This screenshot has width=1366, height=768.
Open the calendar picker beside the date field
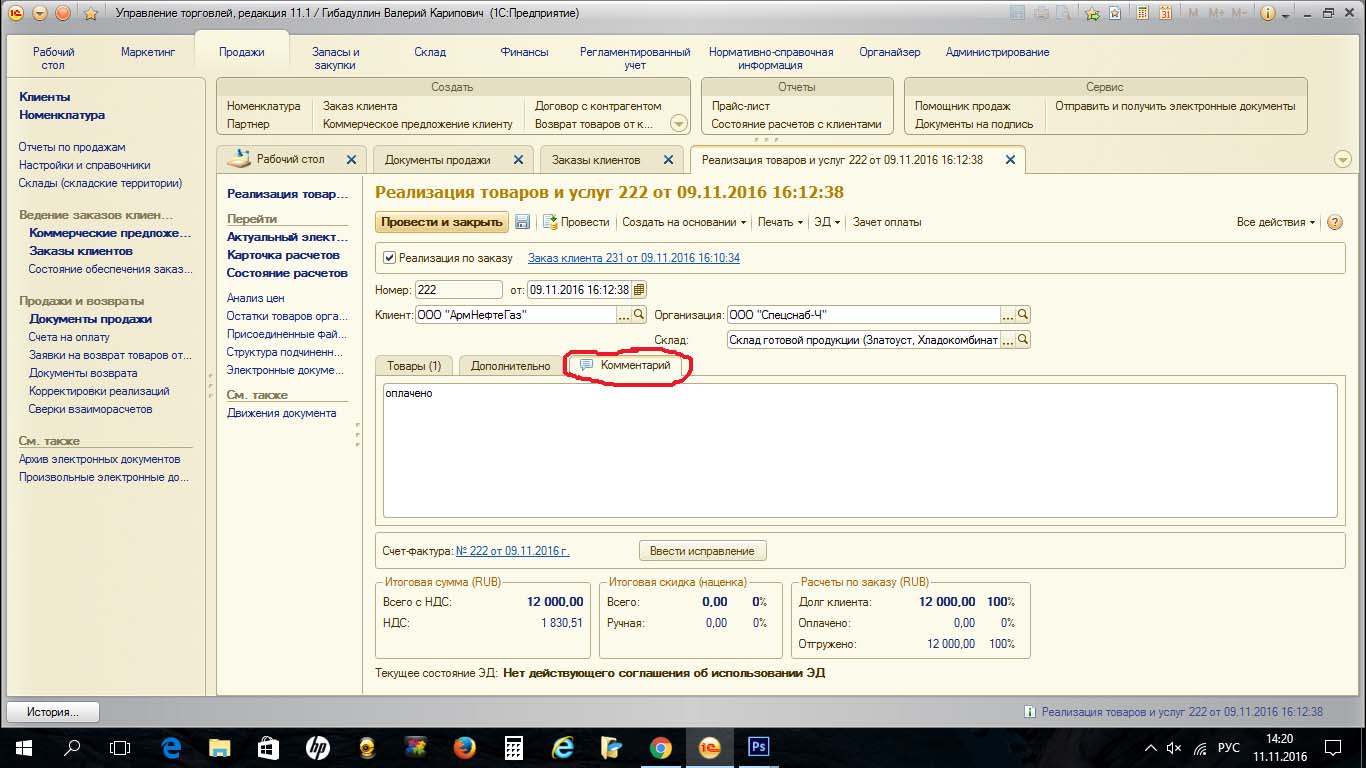click(640, 290)
